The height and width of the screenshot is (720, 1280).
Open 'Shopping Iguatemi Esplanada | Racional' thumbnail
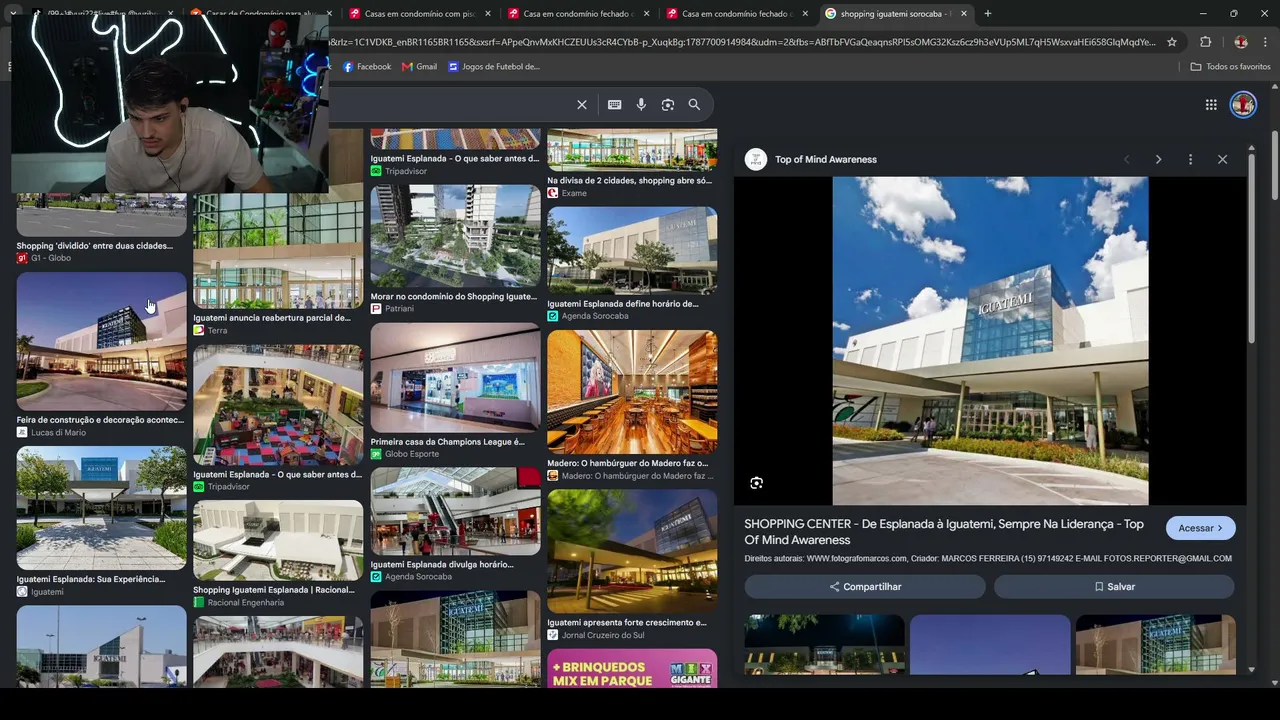pyautogui.click(x=278, y=541)
